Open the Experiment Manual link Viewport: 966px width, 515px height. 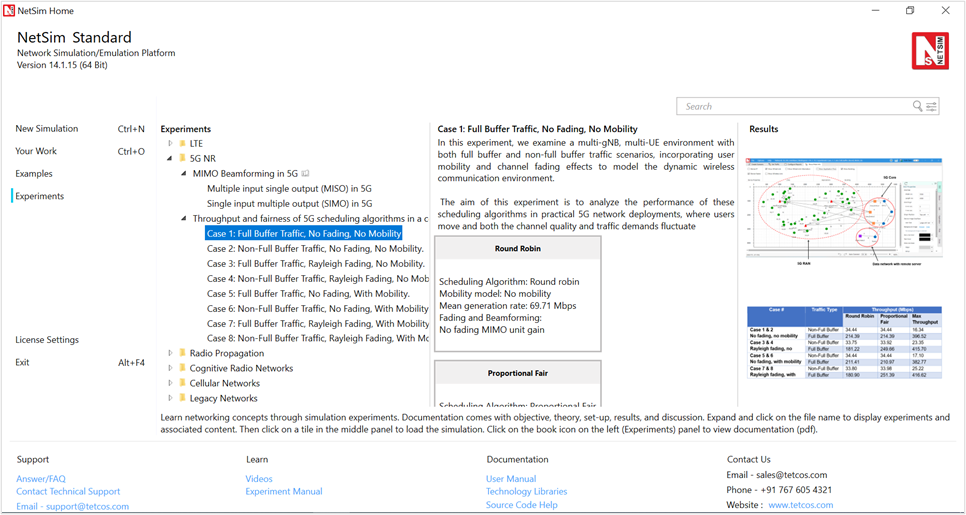point(284,492)
